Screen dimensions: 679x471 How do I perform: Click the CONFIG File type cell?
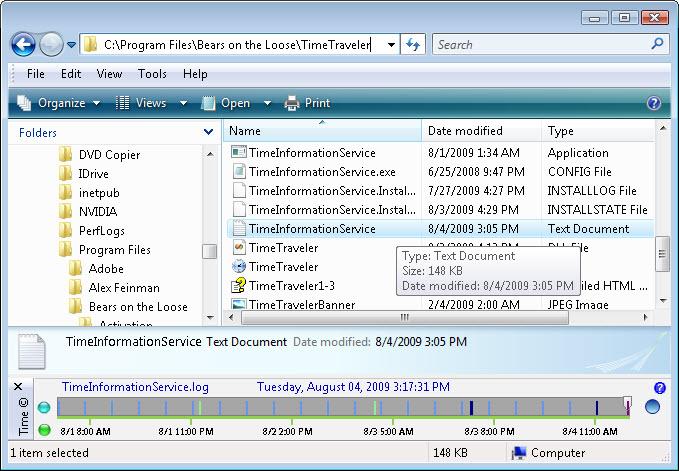(579, 171)
